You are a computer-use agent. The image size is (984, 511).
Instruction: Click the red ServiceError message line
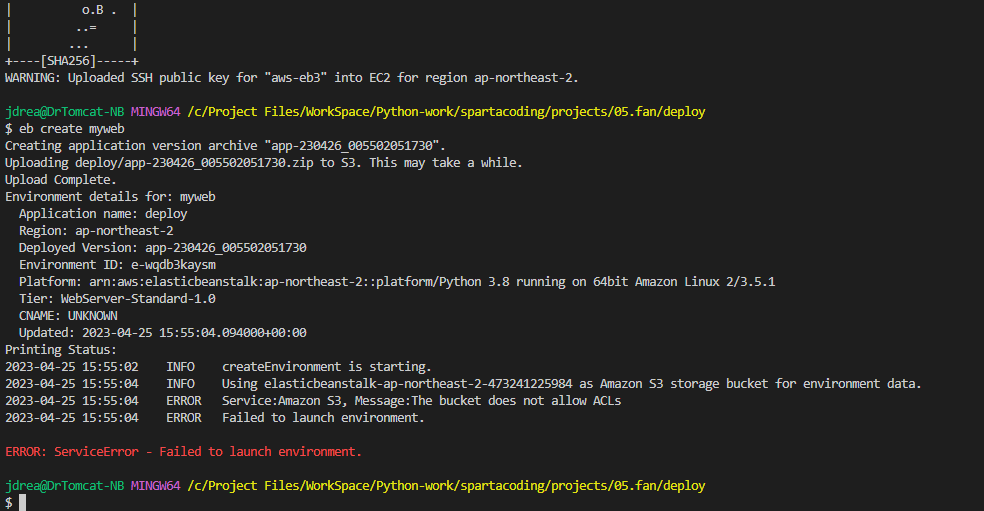[x=183, y=451]
